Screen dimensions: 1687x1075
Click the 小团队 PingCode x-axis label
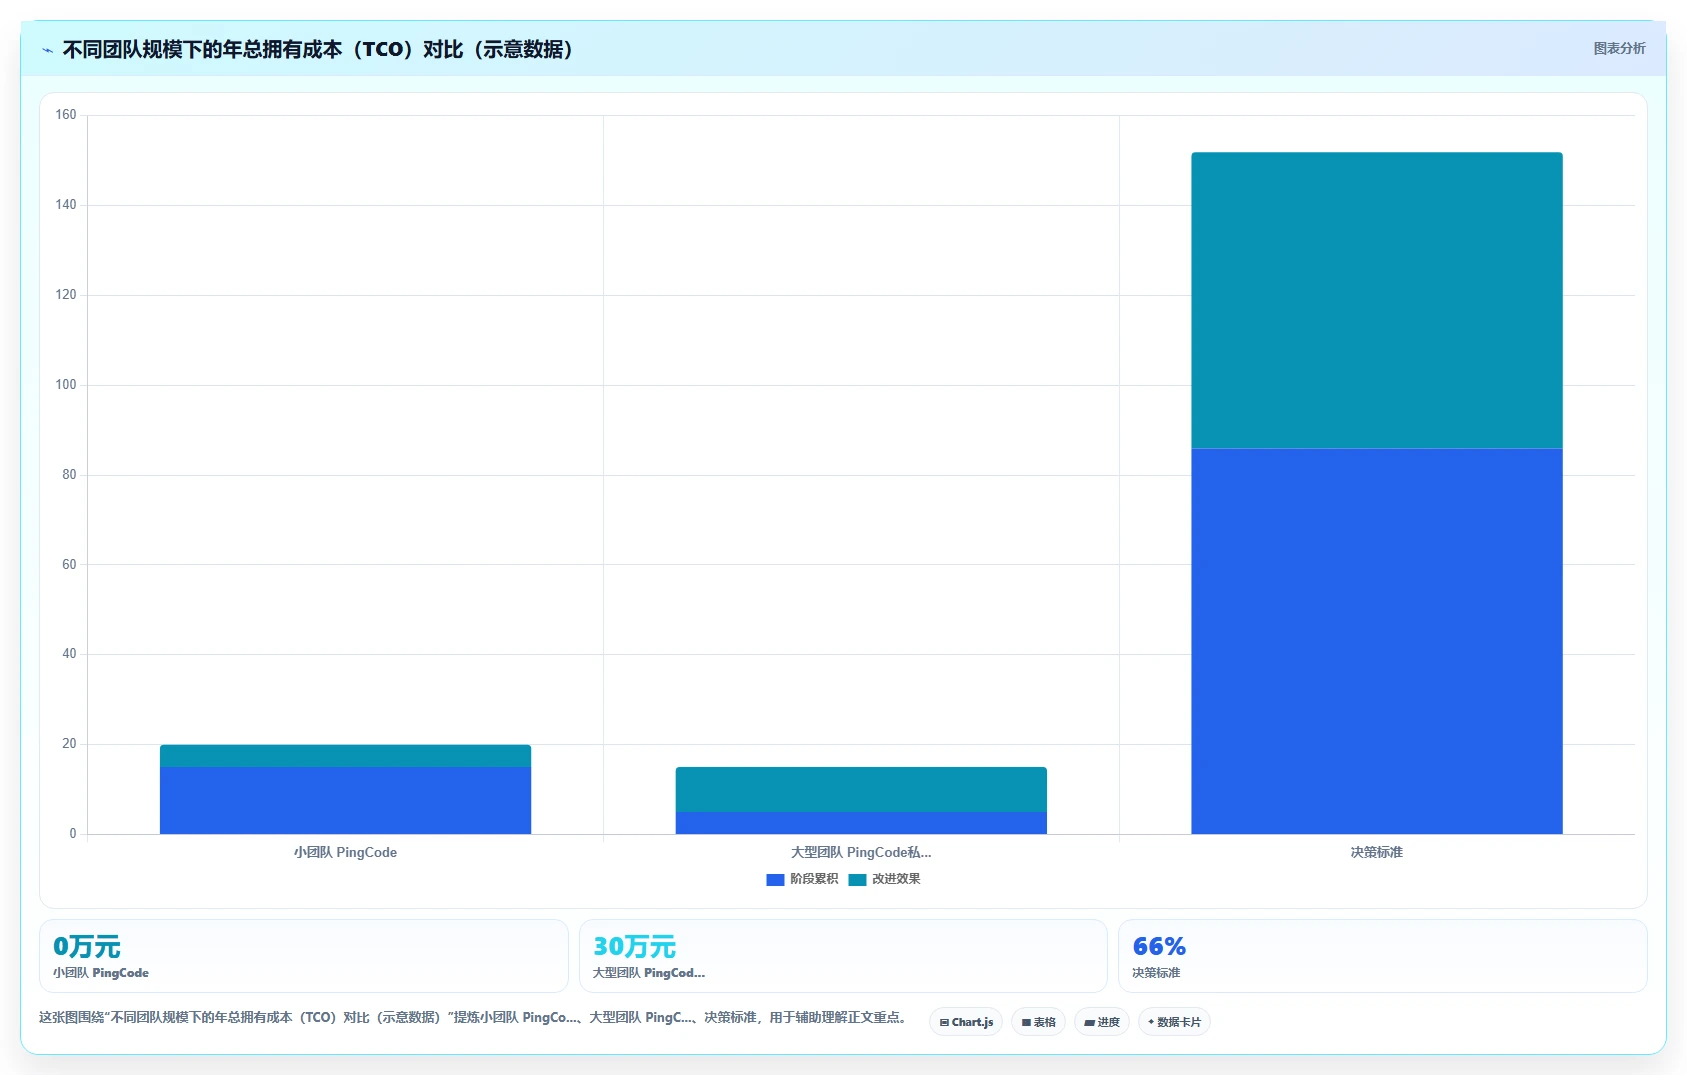coord(345,852)
